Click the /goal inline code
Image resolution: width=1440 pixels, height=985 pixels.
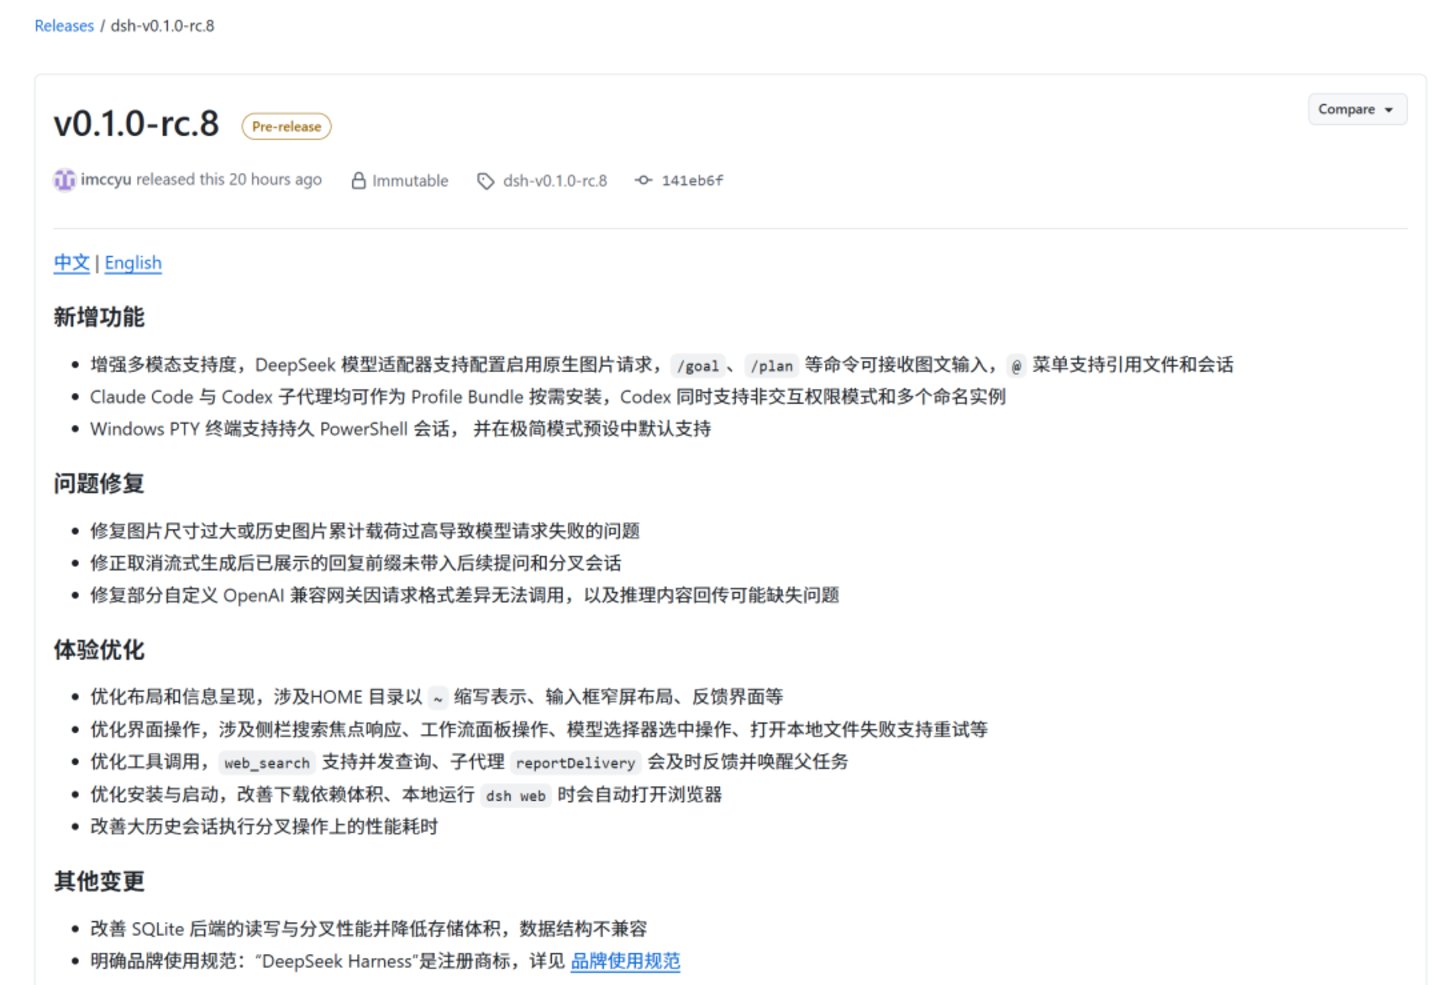point(697,366)
